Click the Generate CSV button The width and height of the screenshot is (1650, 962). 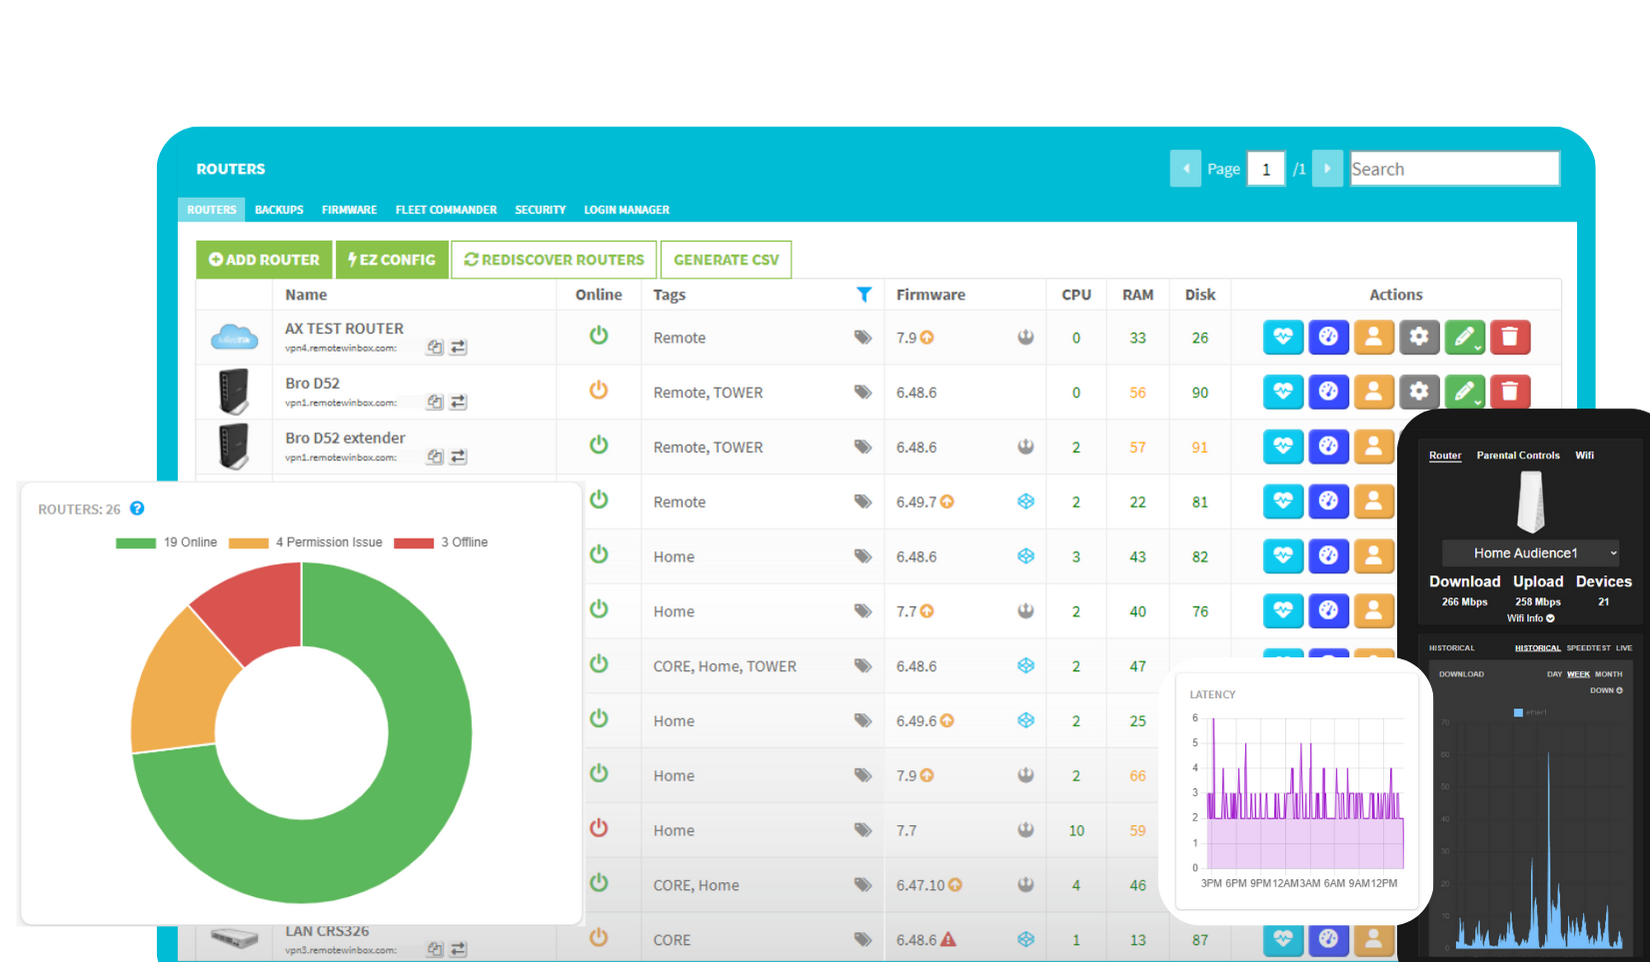coord(726,260)
